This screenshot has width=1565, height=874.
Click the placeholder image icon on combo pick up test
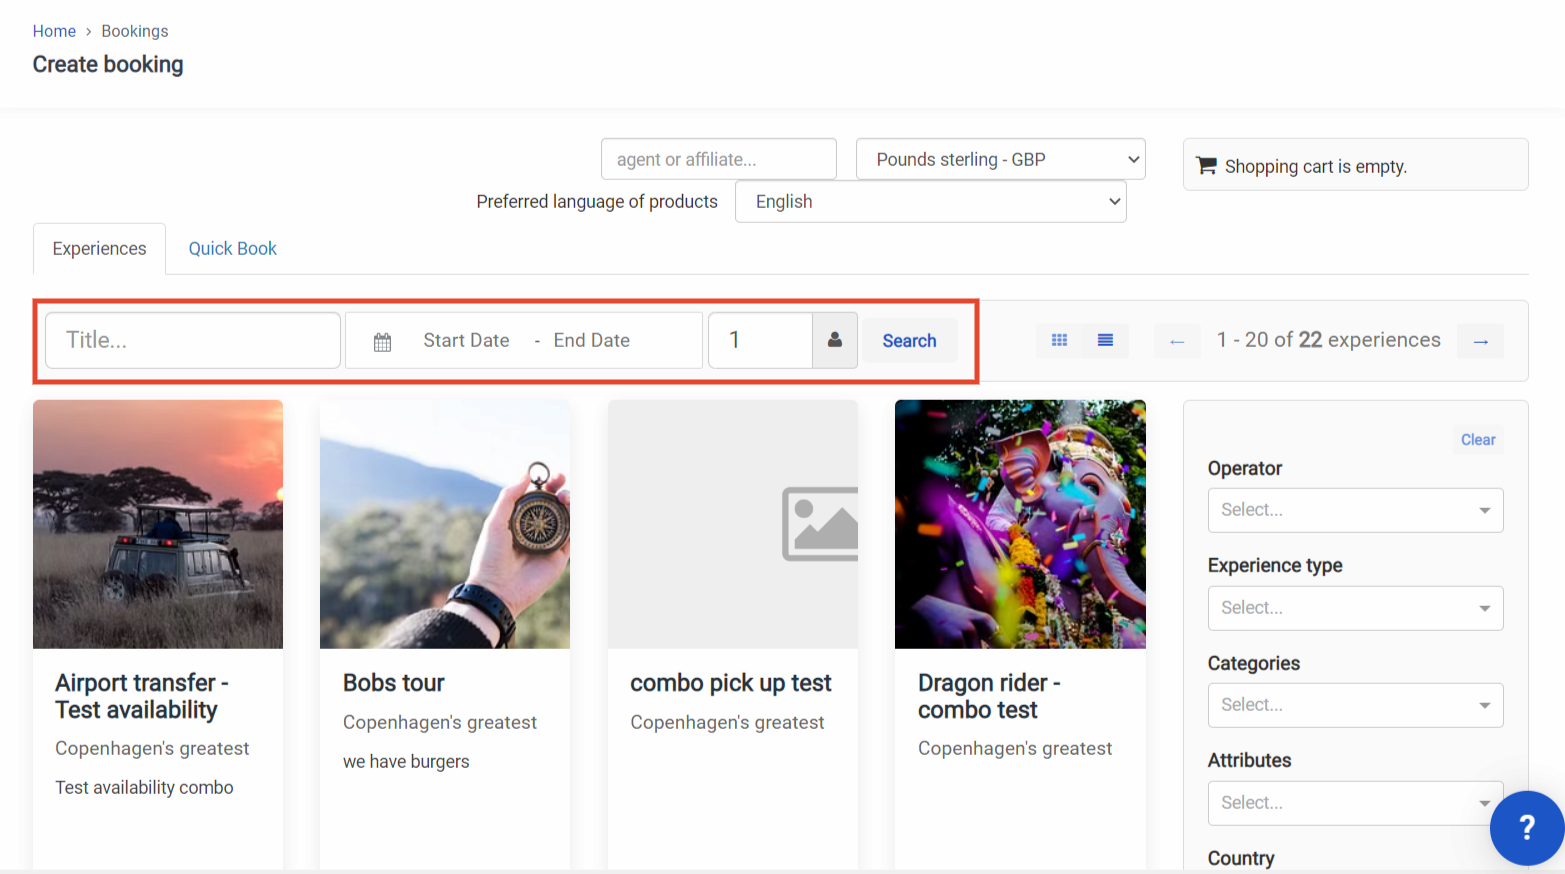820,524
